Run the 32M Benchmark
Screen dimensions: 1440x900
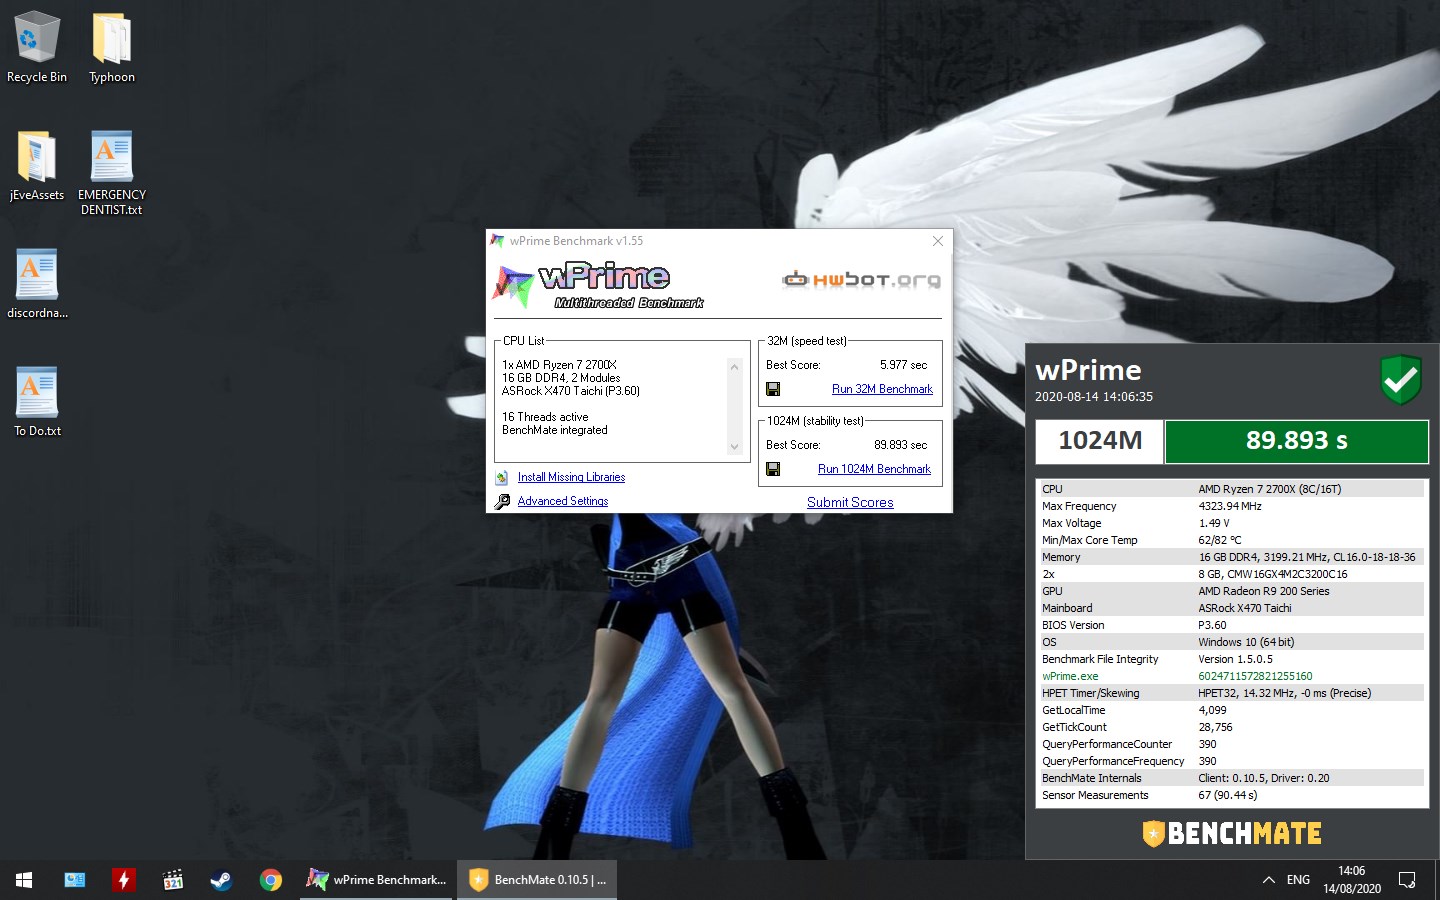[882, 389]
